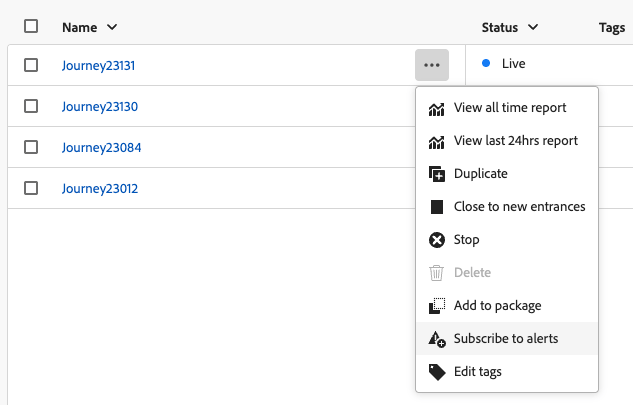Select the Journey23084 row checkbox
Image resolution: width=633 pixels, height=405 pixels.
click(31, 147)
